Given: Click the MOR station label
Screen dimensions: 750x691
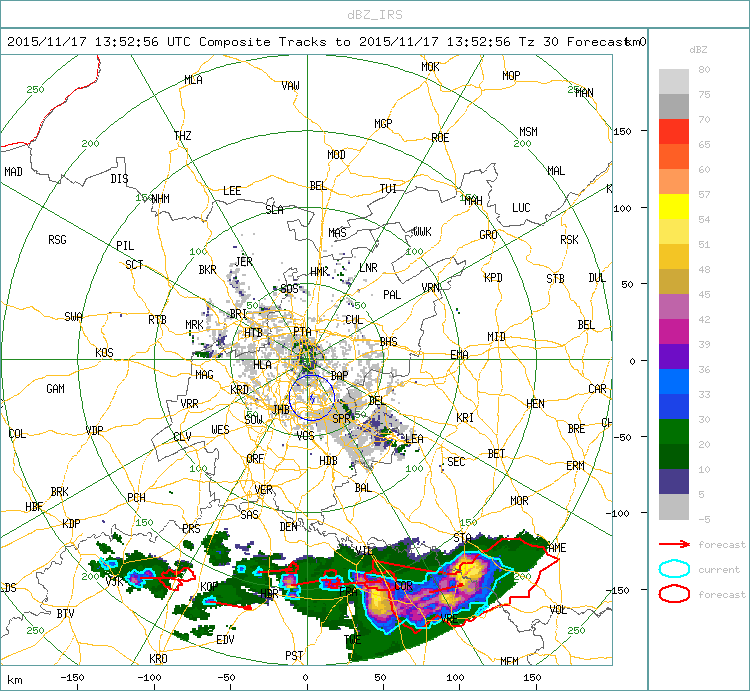Looking at the screenshot, I should (519, 501).
